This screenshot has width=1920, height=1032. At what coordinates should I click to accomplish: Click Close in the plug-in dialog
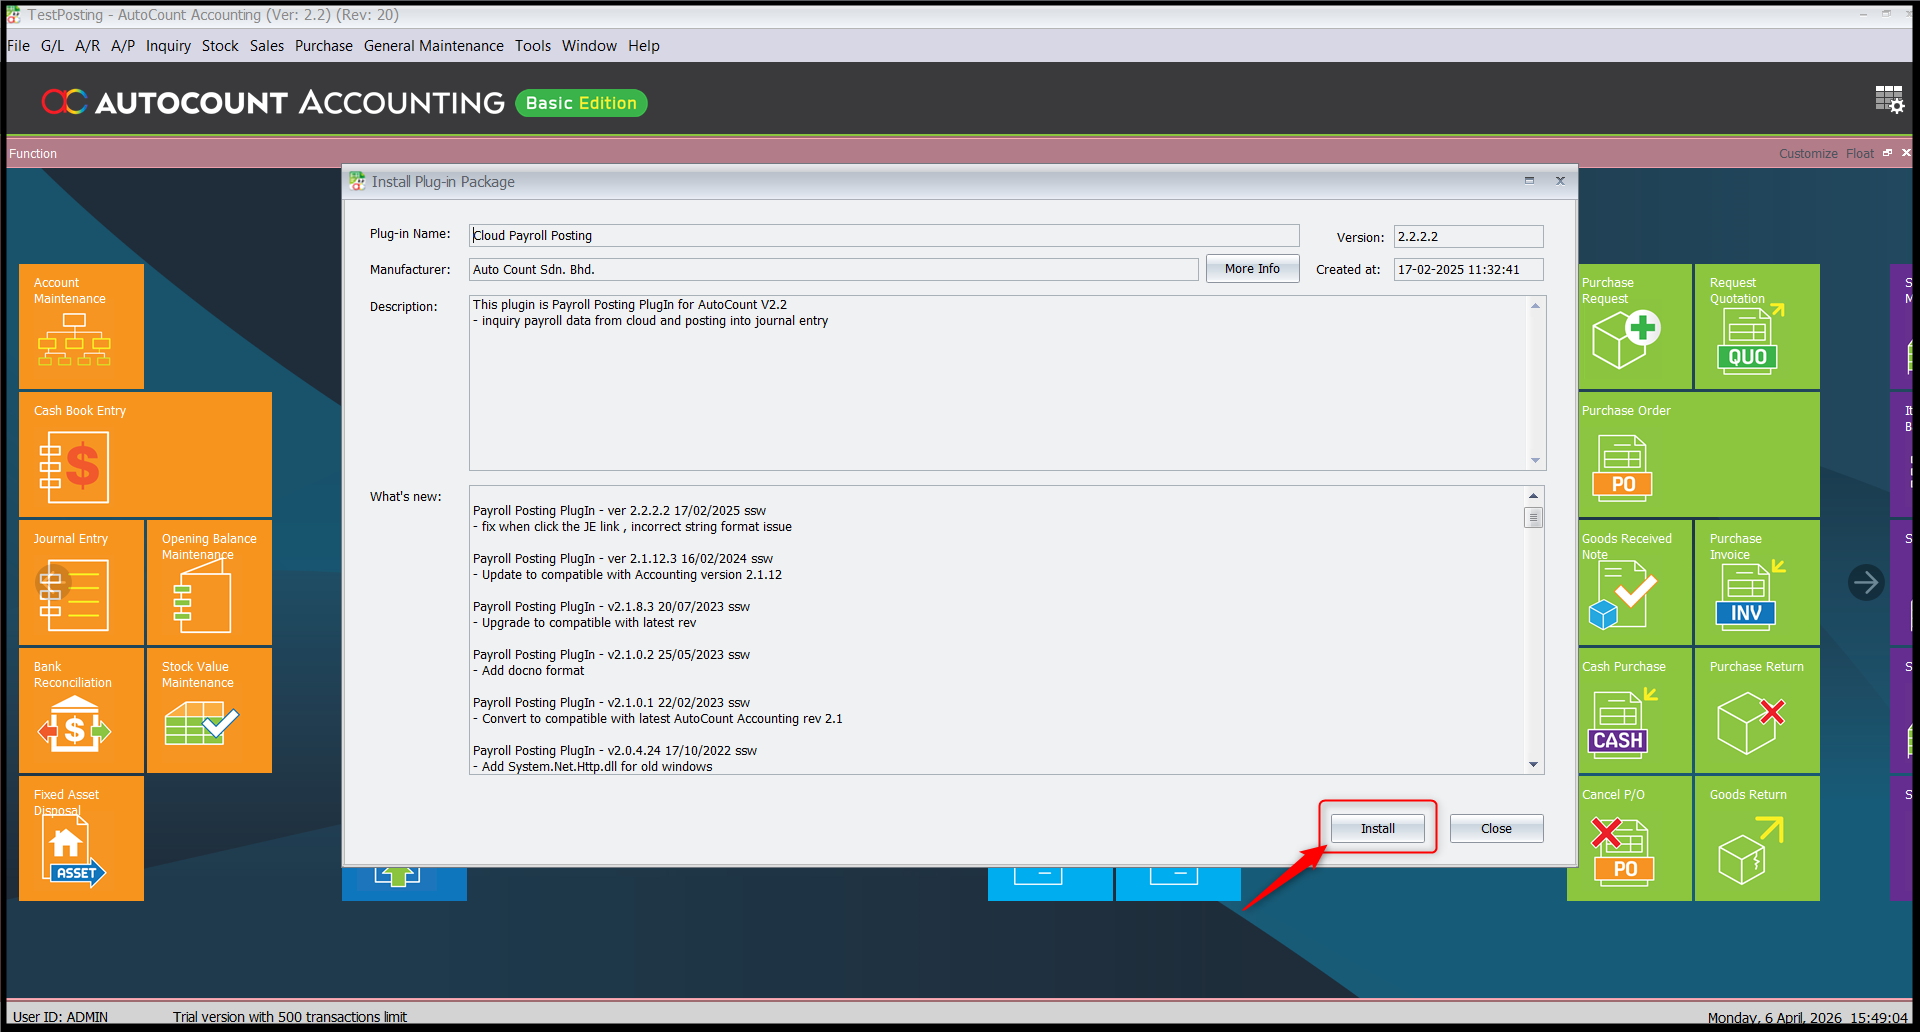[1496, 828]
